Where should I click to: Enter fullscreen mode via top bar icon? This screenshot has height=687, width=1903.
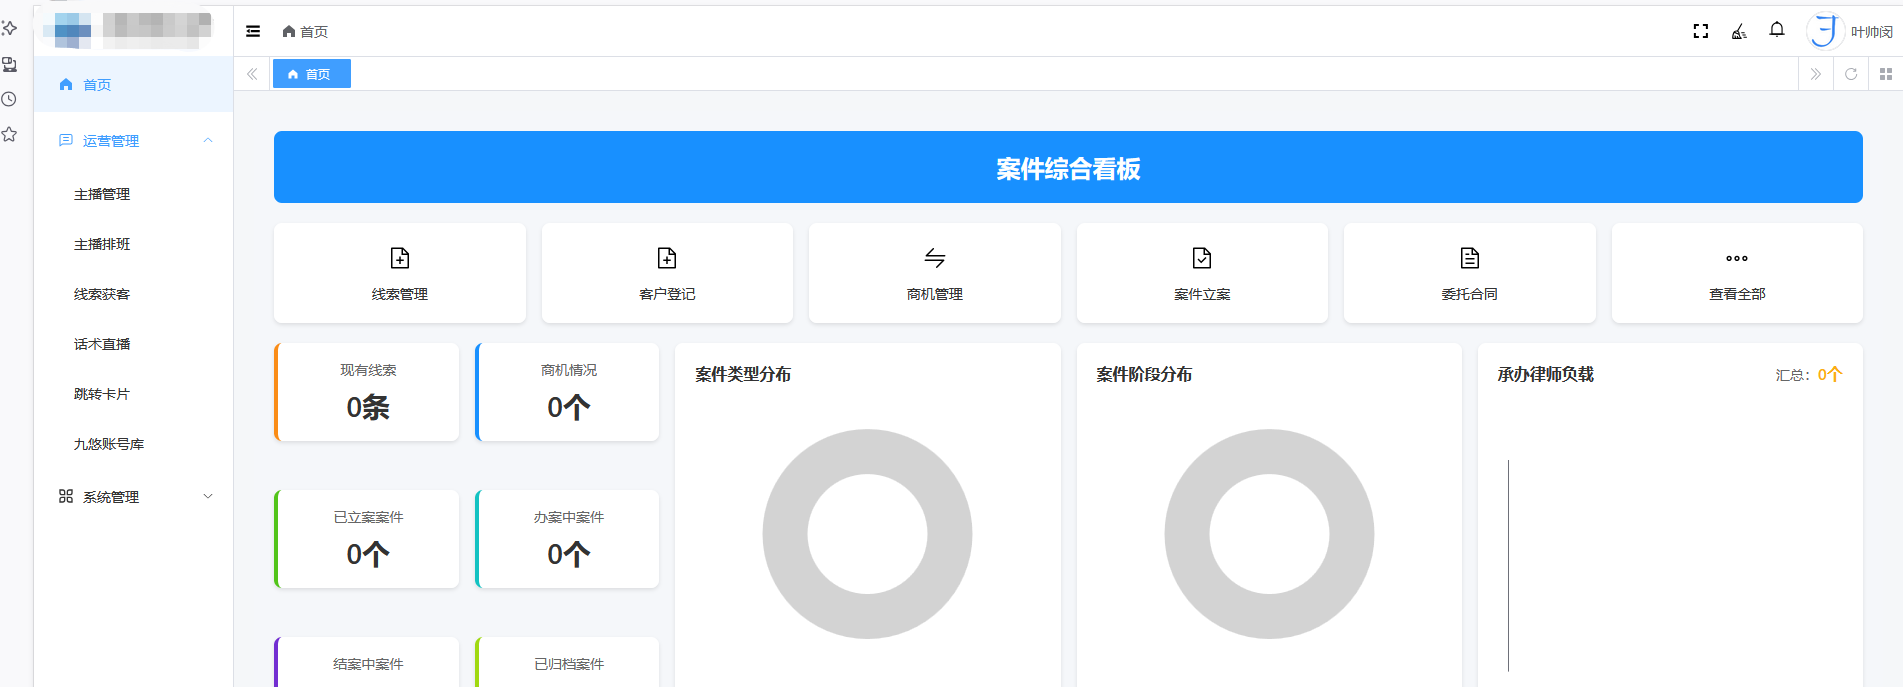click(x=1700, y=32)
